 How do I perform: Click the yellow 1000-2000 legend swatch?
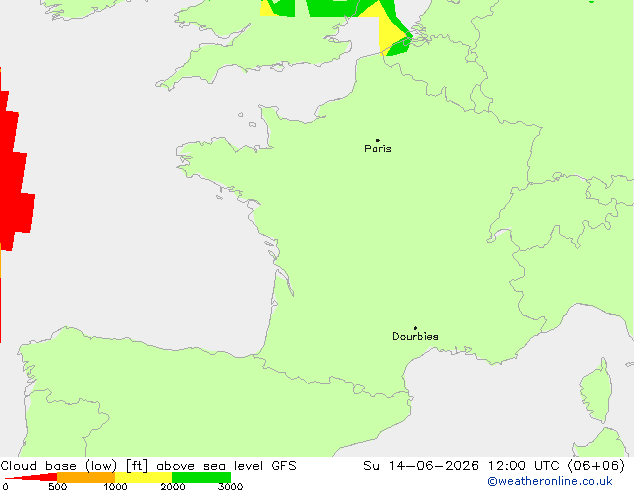[x=144, y=477]
